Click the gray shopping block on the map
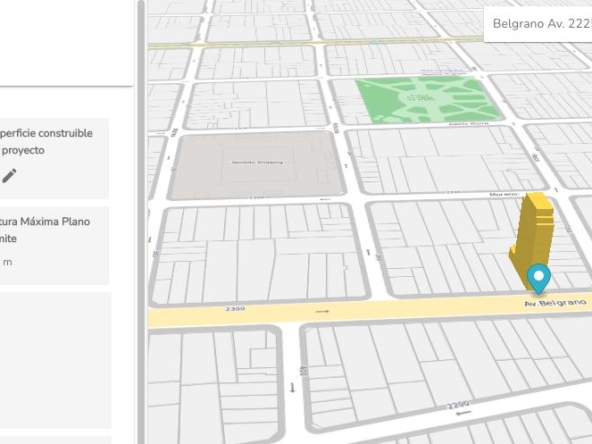The width and height of the screenshot is (592, 444). 257,165
